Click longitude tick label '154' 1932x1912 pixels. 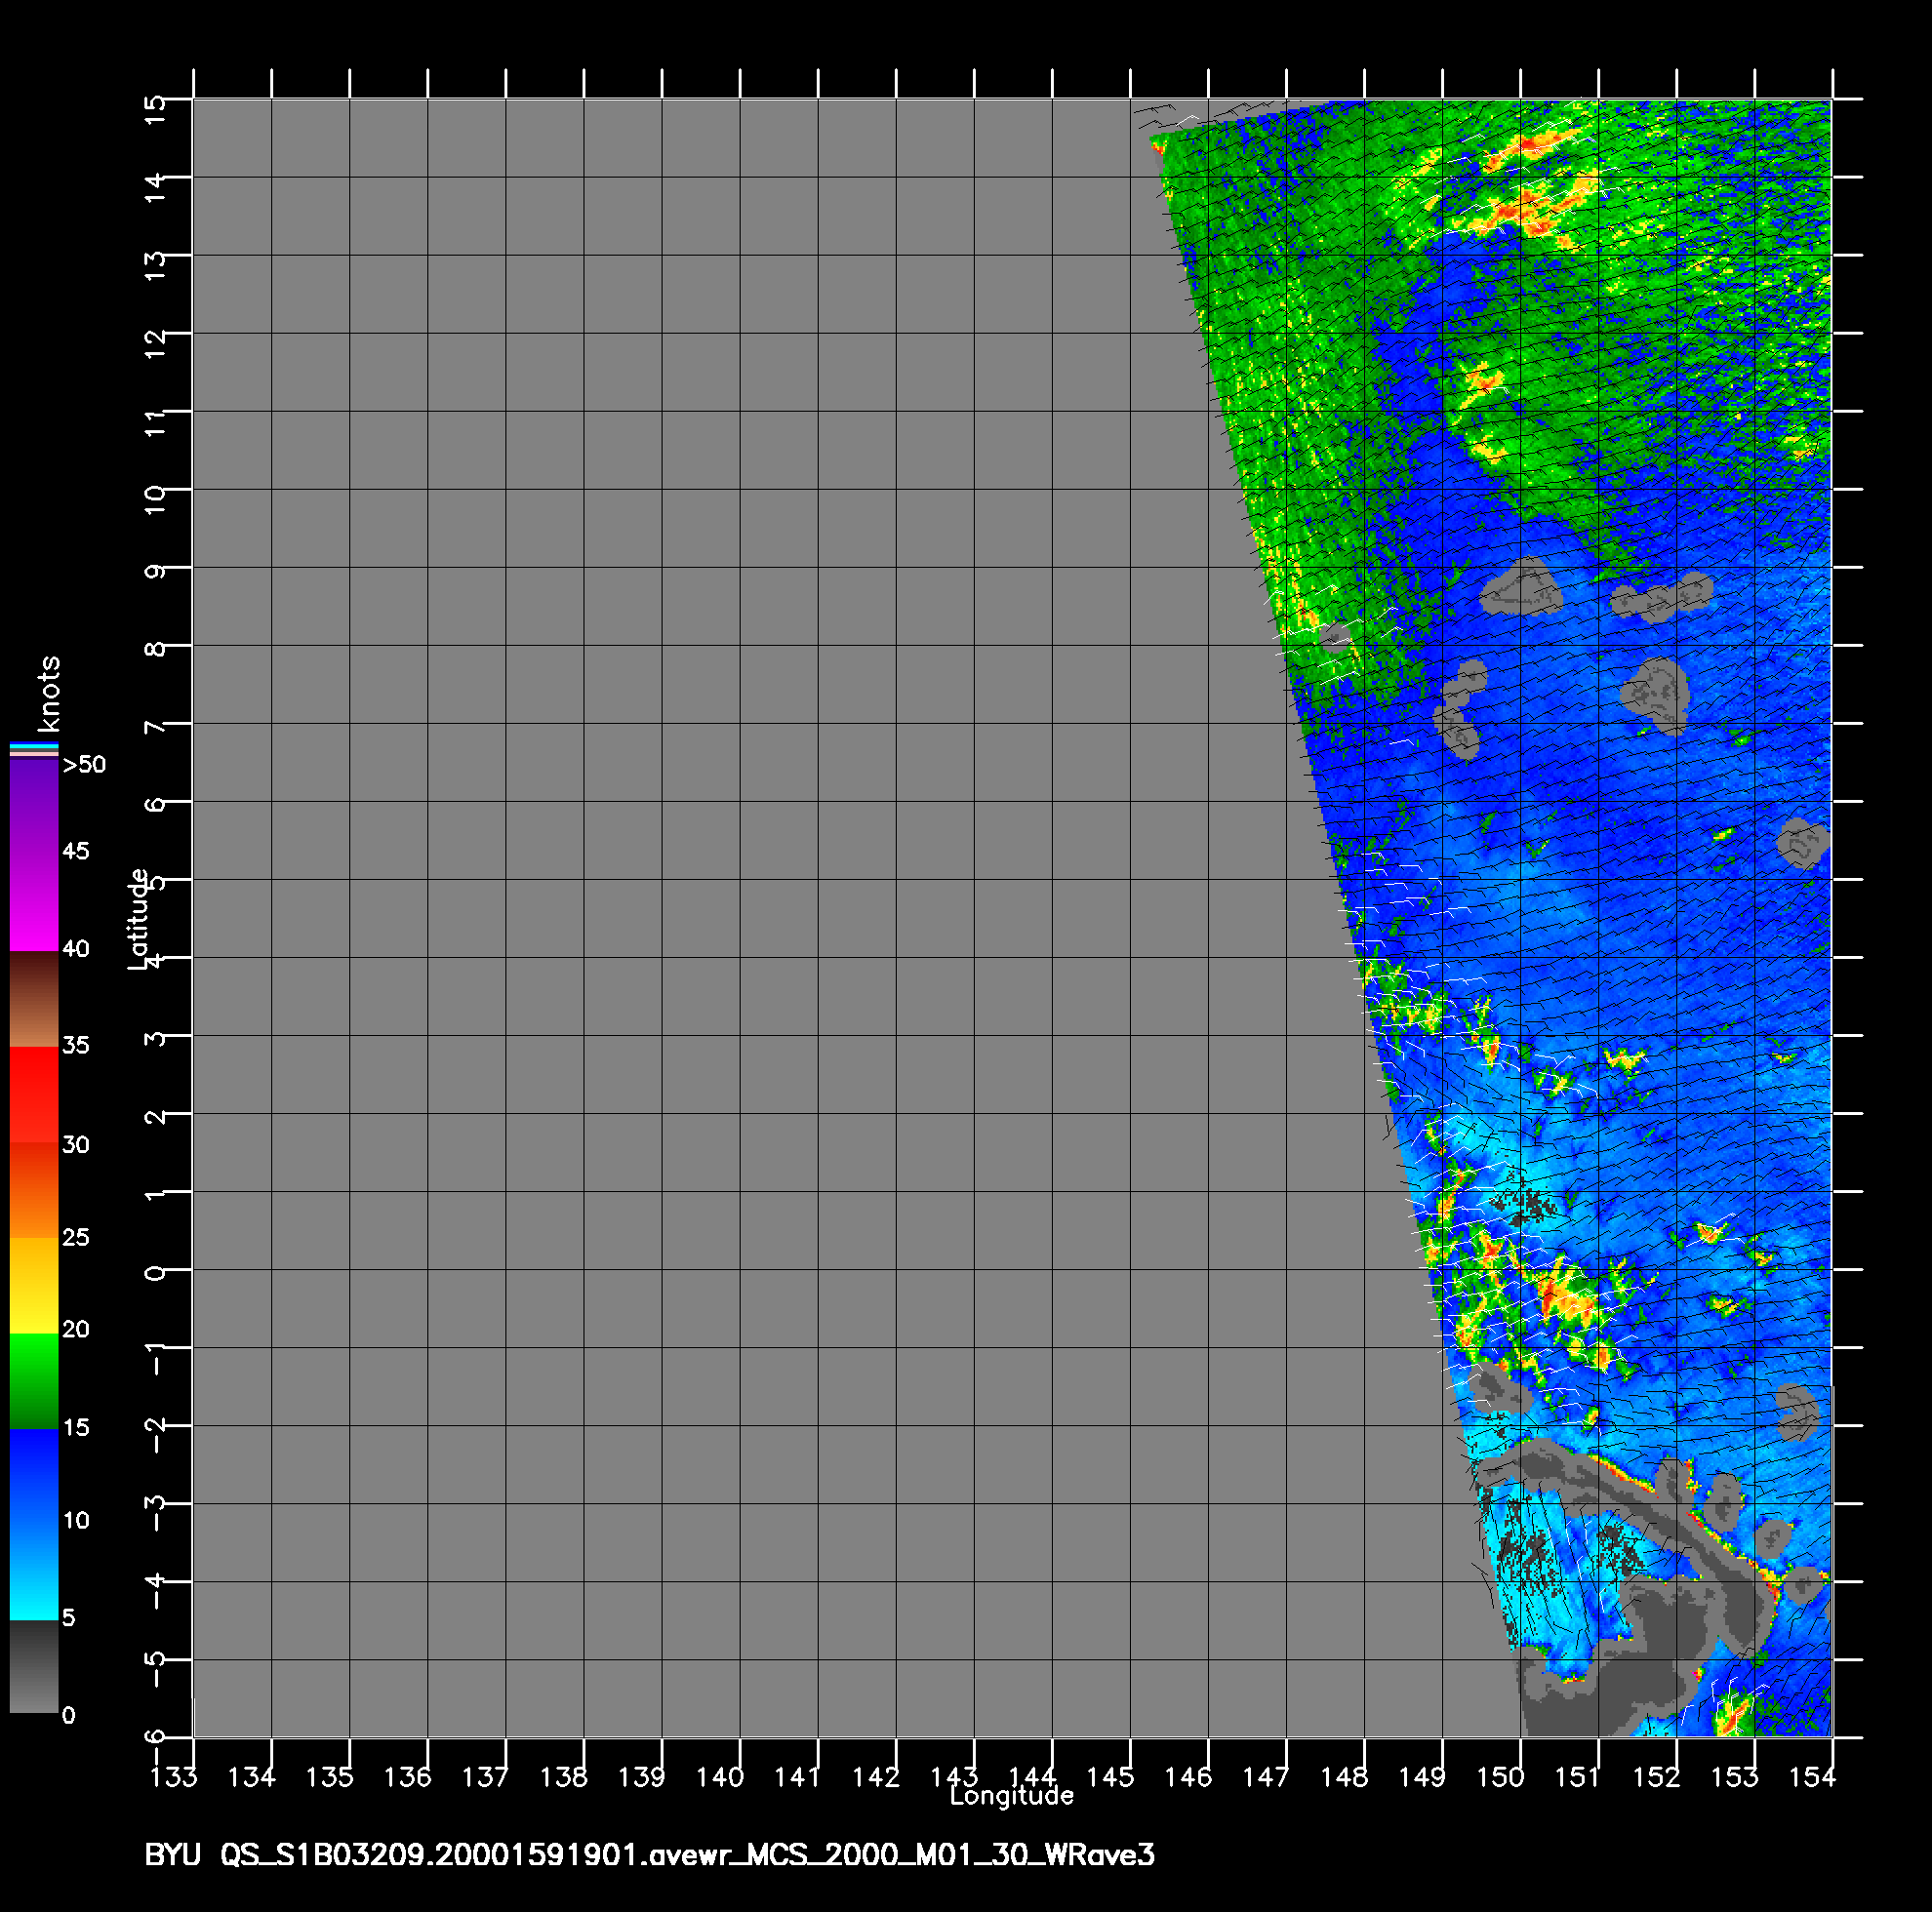(1811, 1777)
